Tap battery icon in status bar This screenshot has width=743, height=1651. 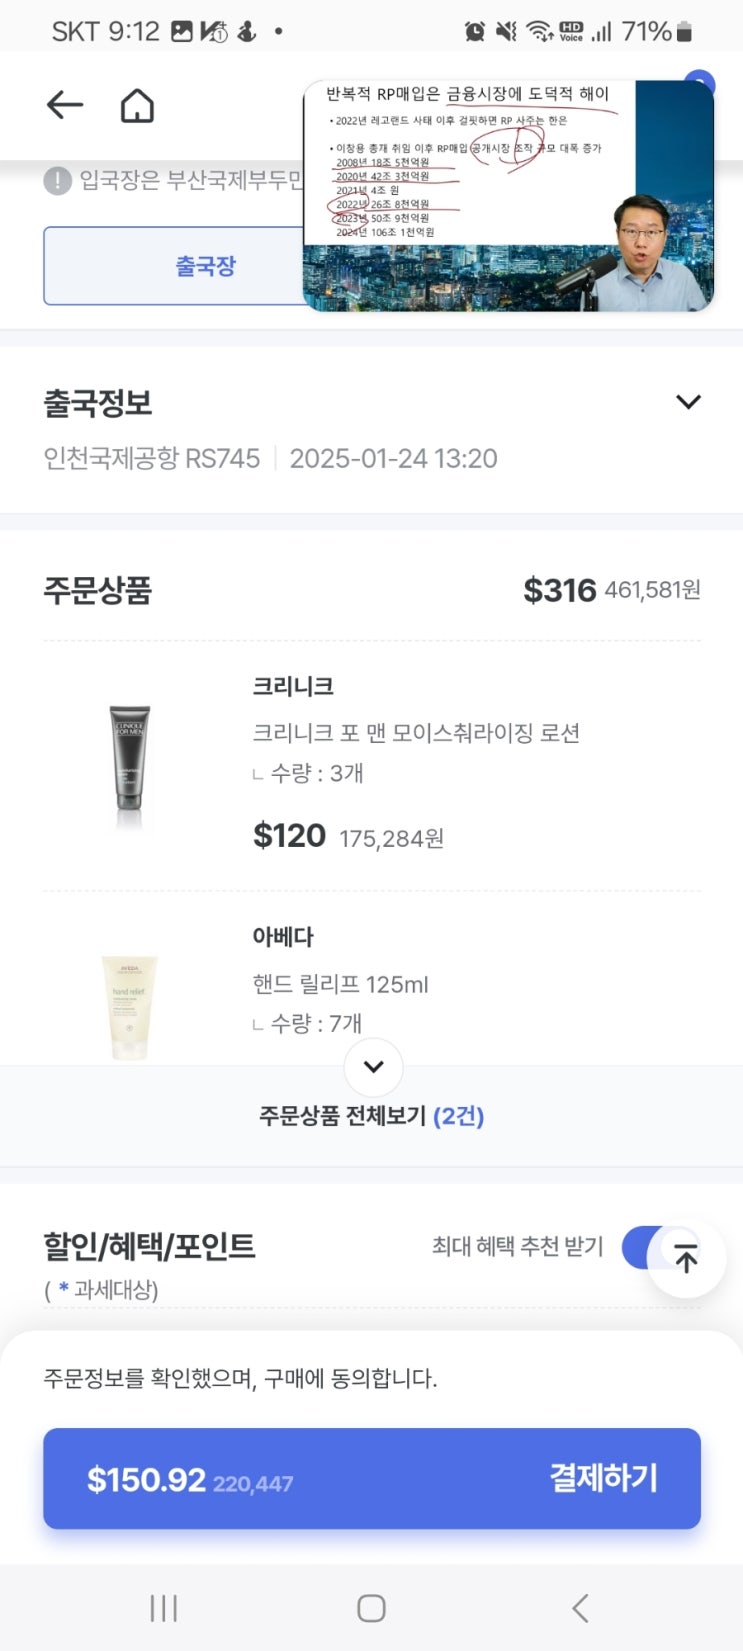coord(685,32)
